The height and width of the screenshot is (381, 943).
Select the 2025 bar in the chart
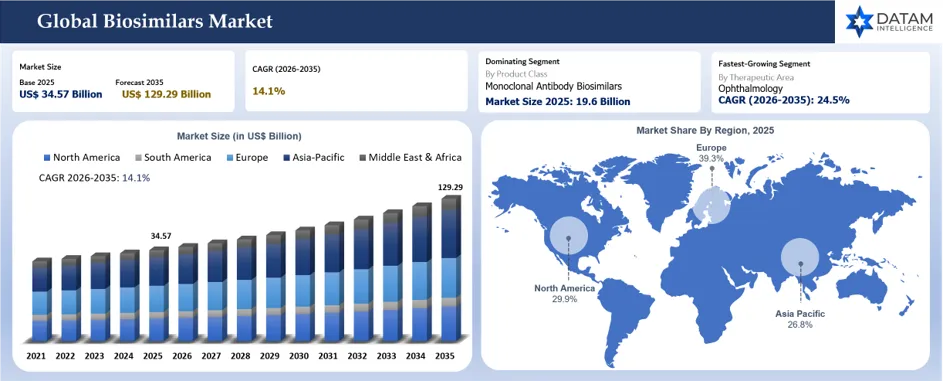159,294
